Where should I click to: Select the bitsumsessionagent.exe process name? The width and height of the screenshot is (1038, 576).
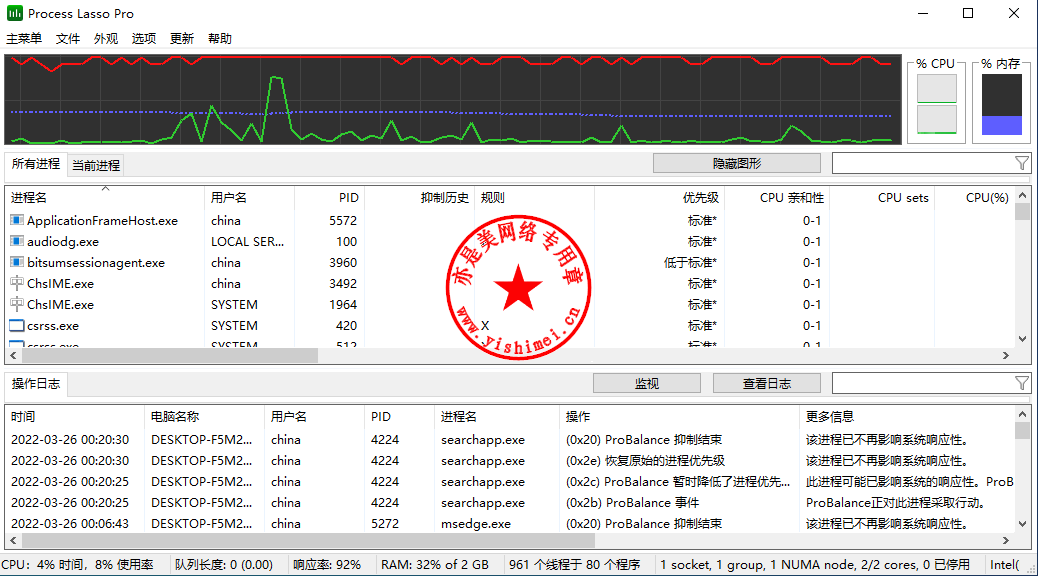96,263
